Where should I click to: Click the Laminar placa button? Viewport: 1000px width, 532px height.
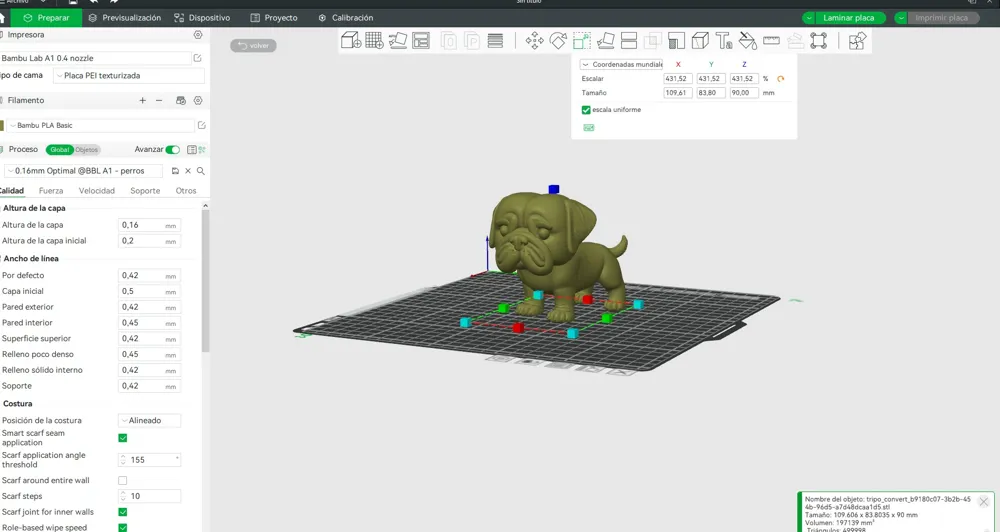click(x=849, y=18)
